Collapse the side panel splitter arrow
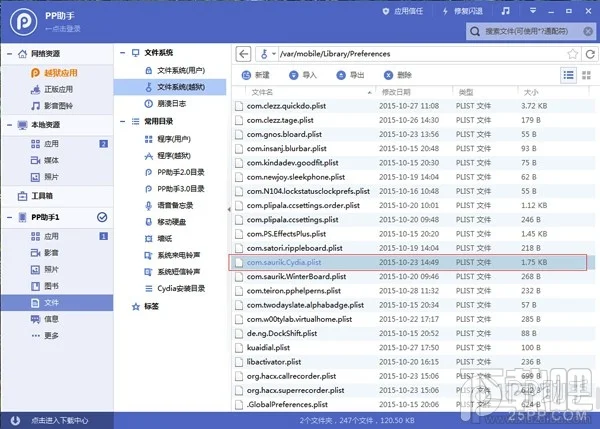Image resolution: width=600 pixels, height=429 pixels. [x=229, y=209]
